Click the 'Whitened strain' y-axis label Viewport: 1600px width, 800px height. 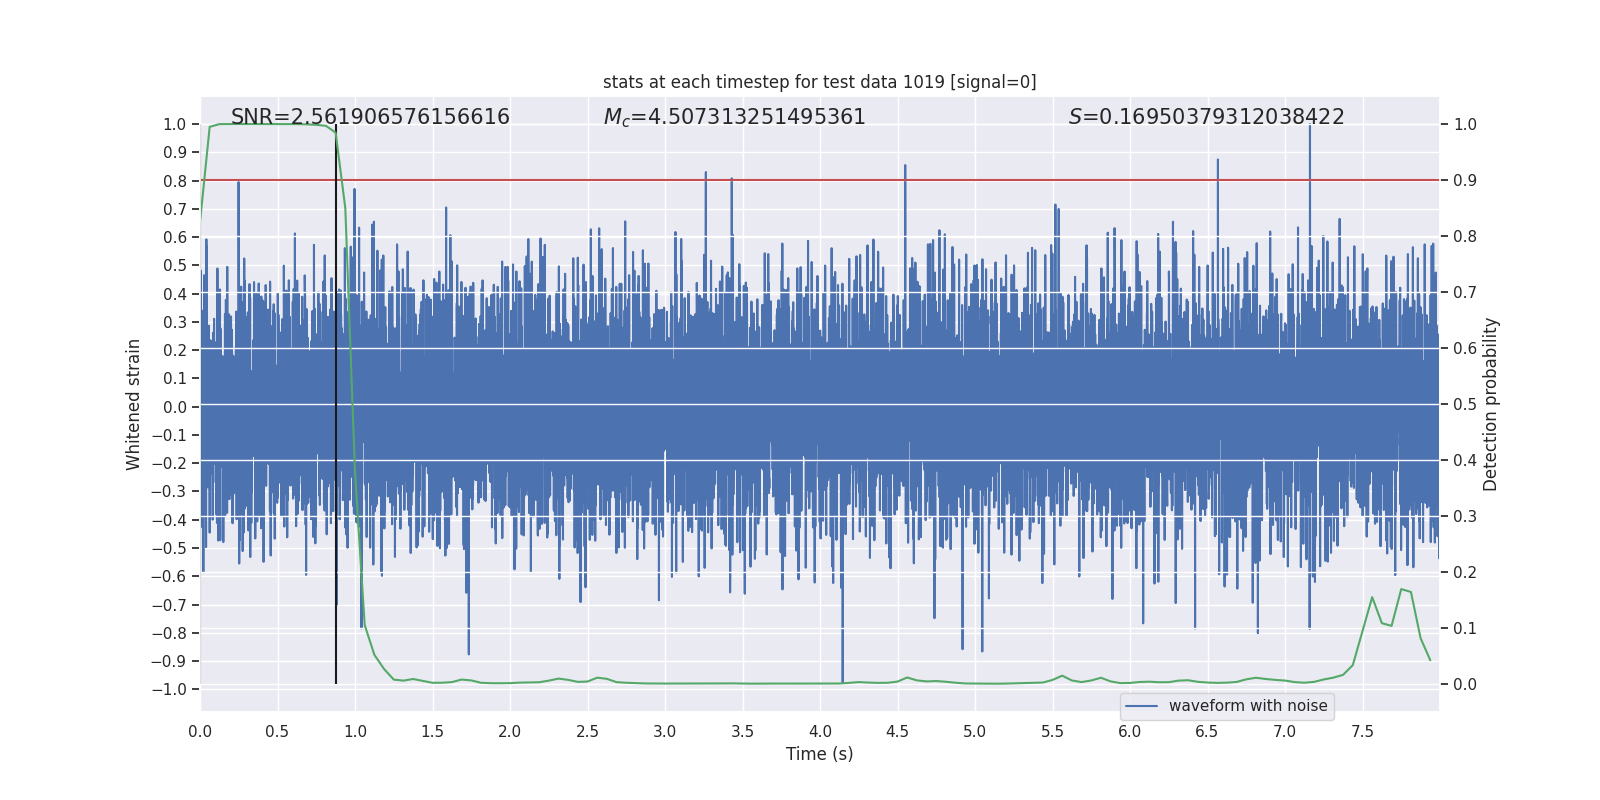coord(133,404)
